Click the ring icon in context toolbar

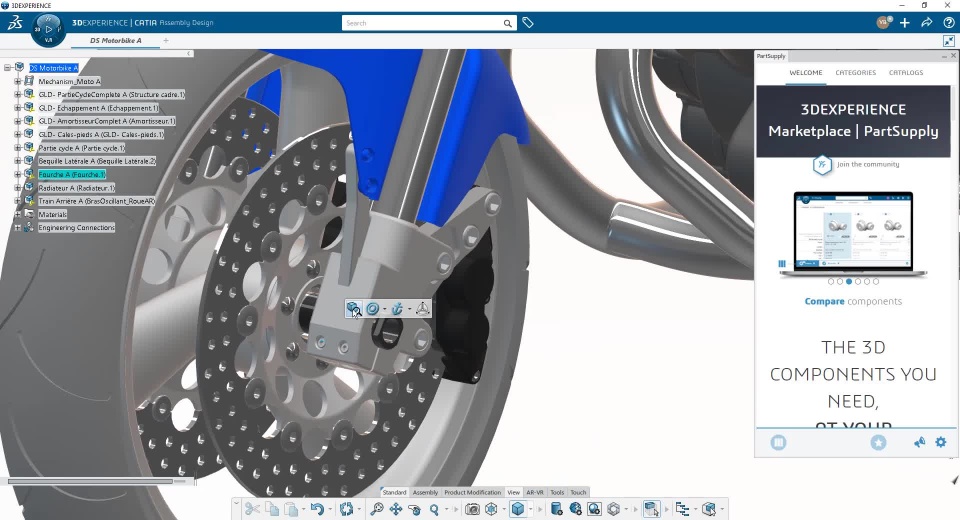pyautogui.click(x=372, y=309)
